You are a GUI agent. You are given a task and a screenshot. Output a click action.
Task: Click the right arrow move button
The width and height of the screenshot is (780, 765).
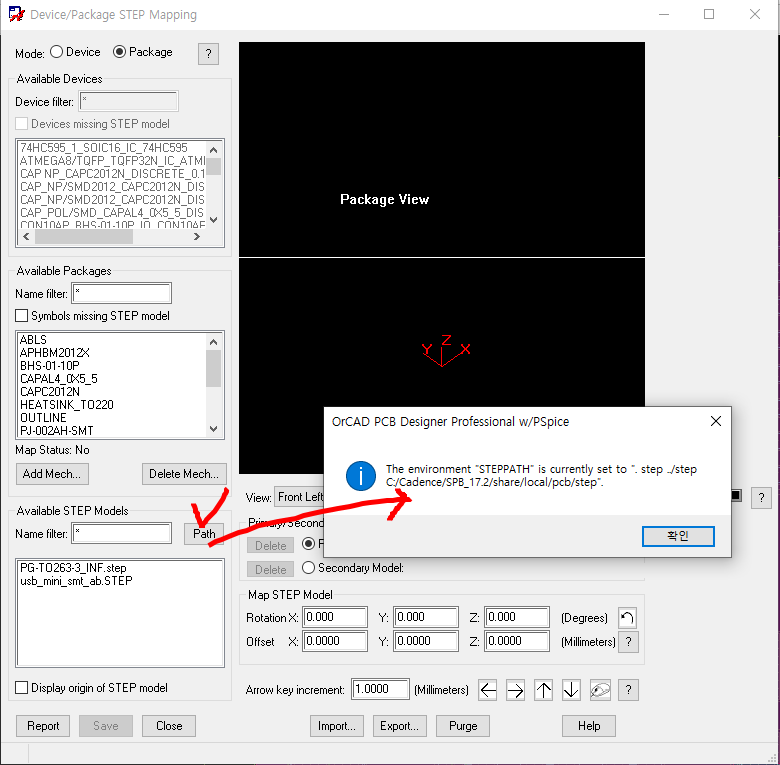(515, 690)
